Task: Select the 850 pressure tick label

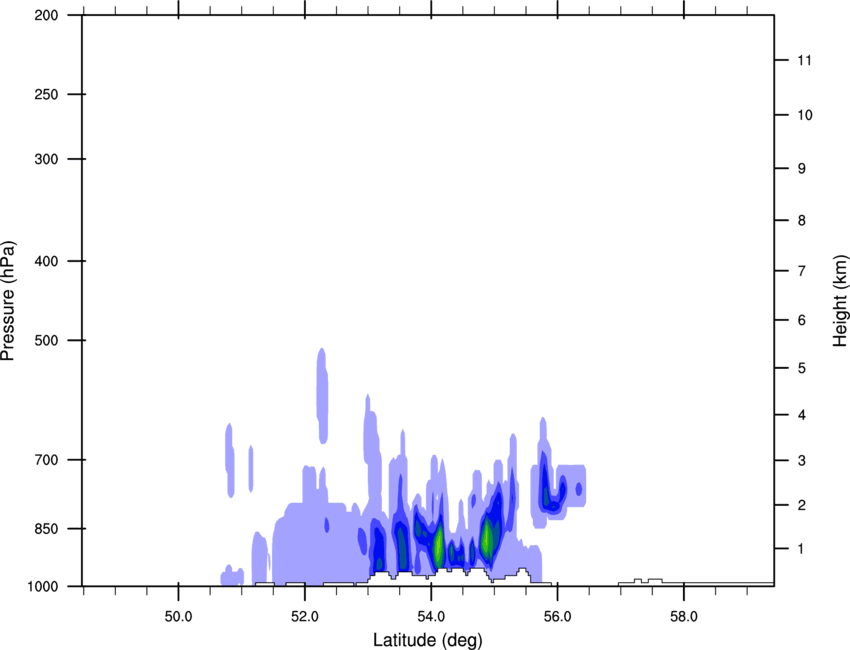Action: pos(46,529)
